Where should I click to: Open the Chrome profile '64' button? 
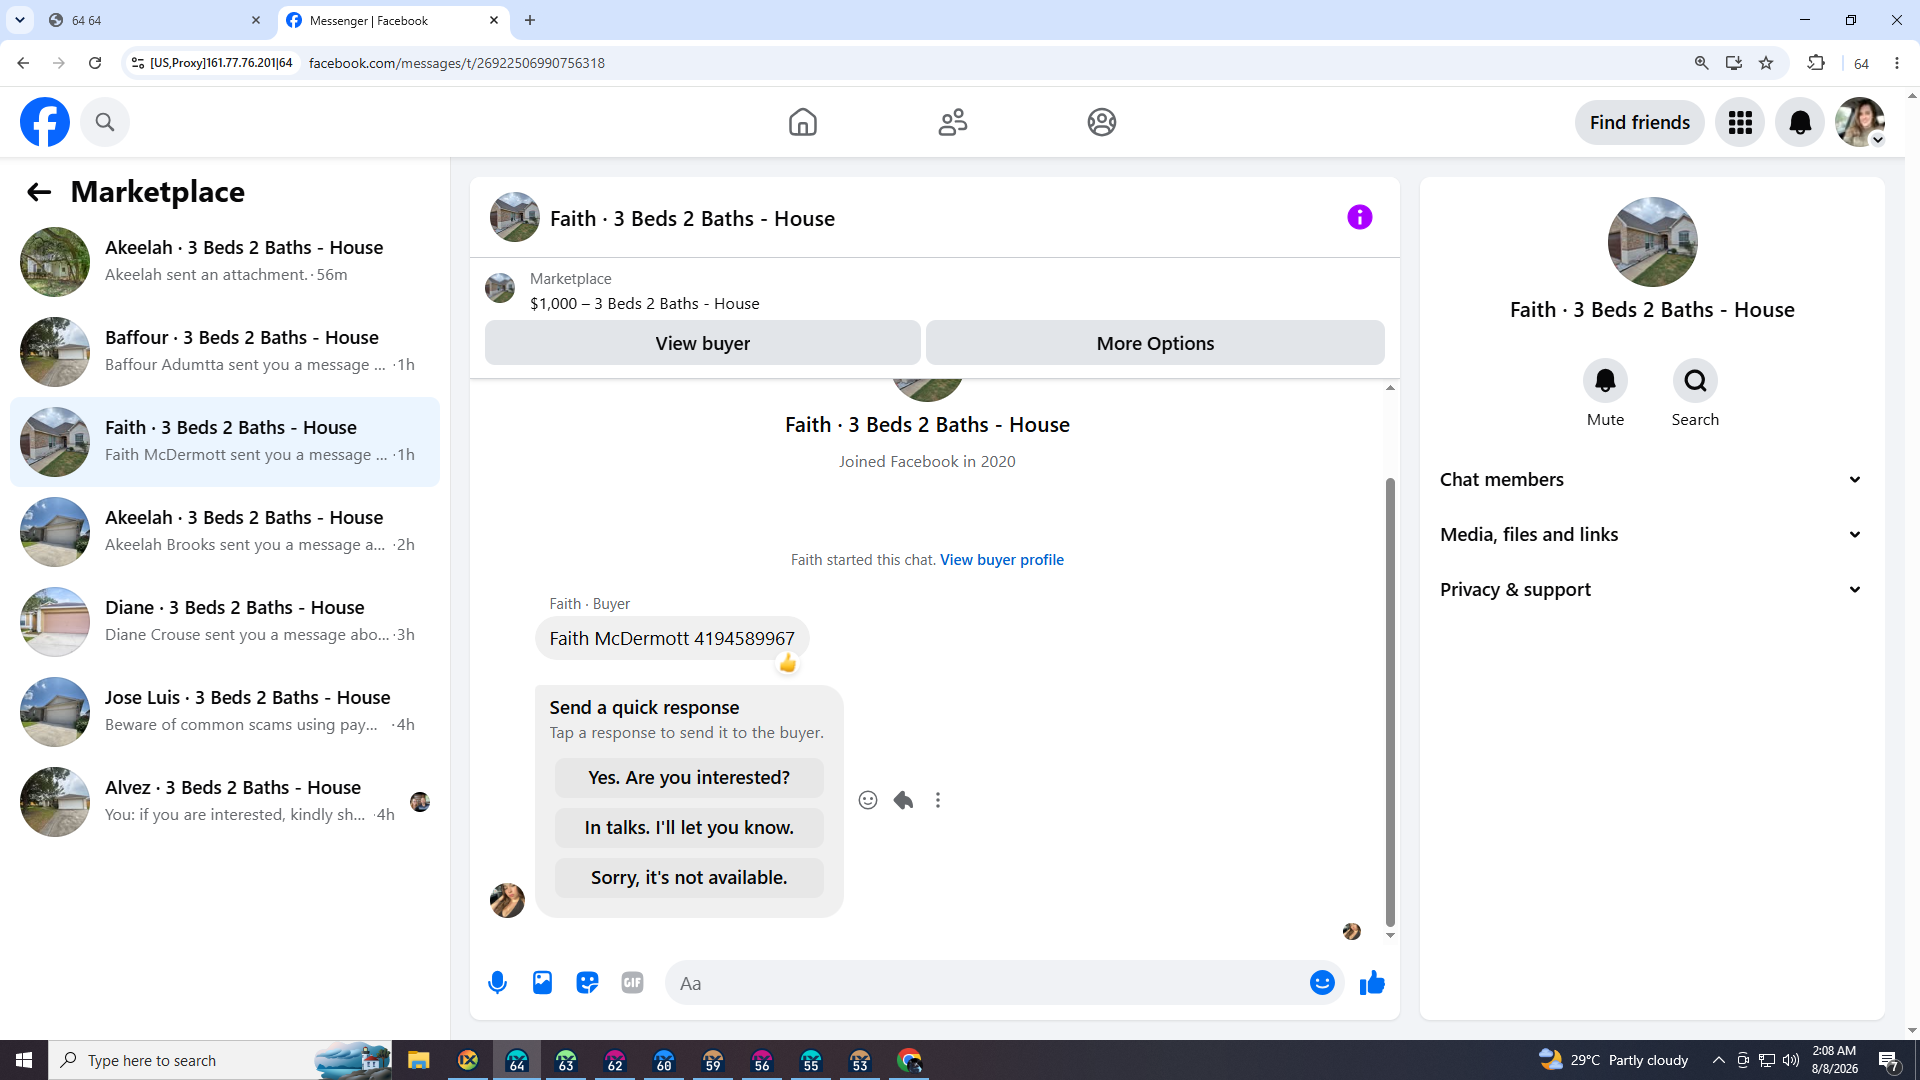1861,63
